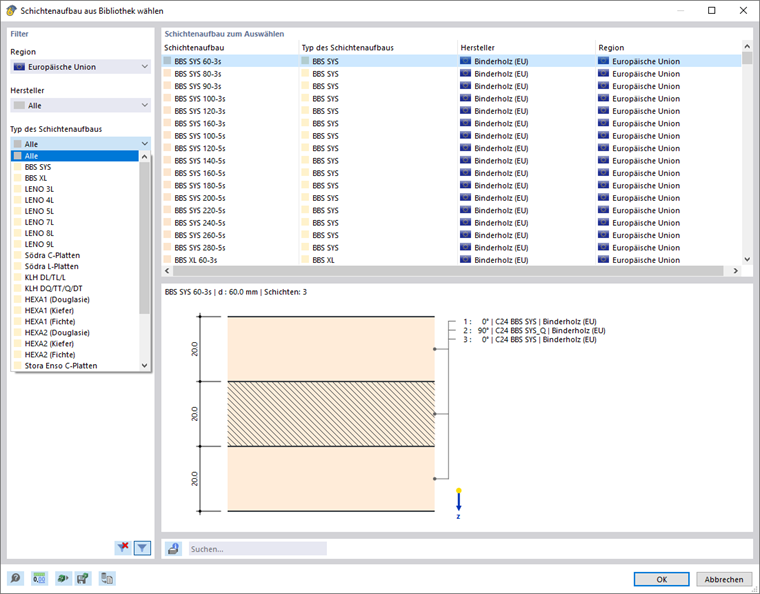The width and height of the screenshot is (760, 594).
Task: Choose LENO 7L from the dropdown list
Action: click(75, 222)
